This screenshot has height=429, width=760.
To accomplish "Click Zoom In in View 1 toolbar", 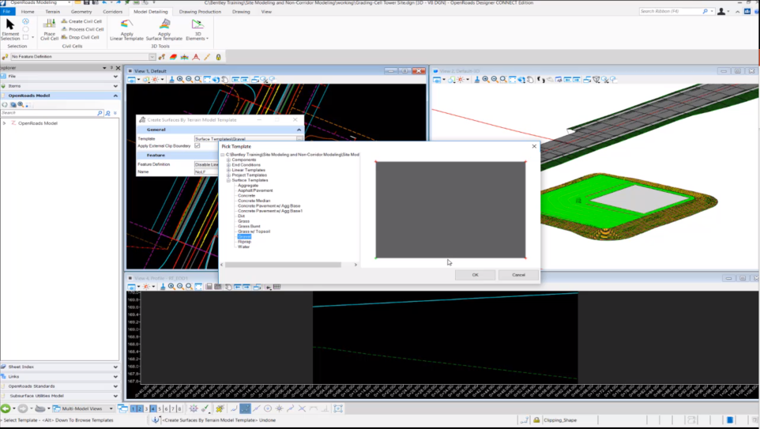I will point(180,79).
